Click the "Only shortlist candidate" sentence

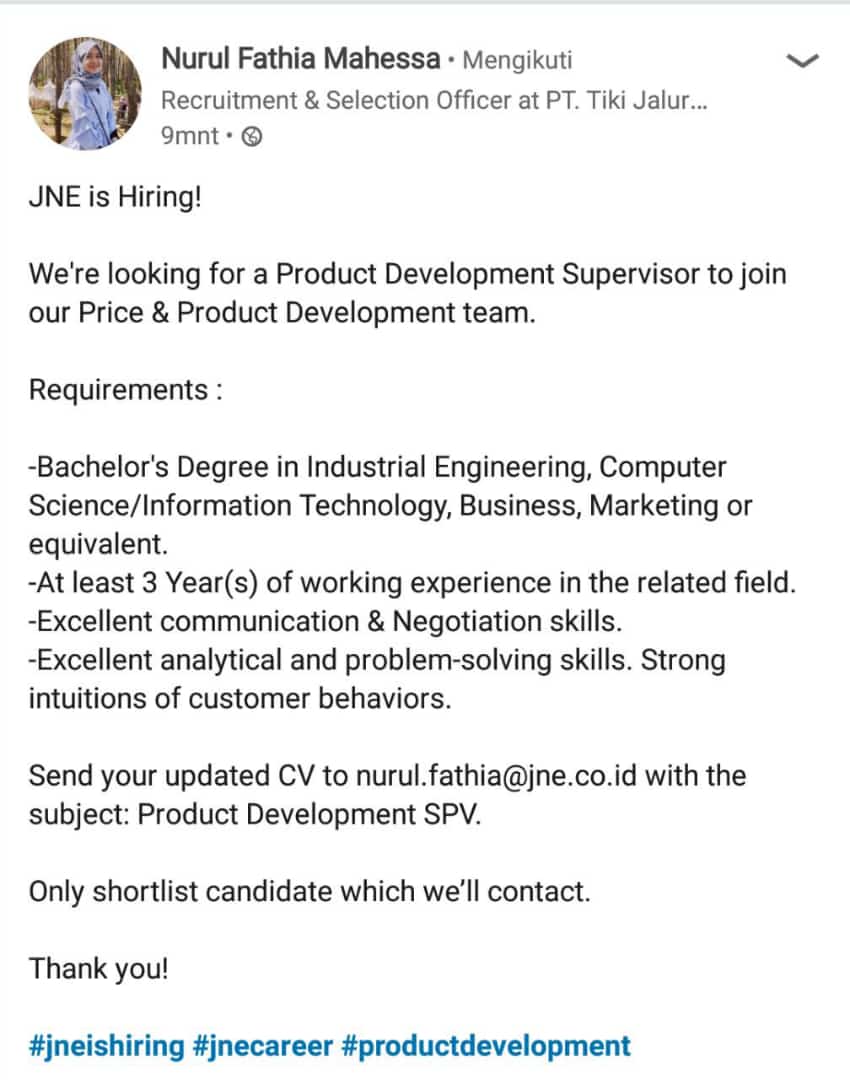(x=309, y=891)
